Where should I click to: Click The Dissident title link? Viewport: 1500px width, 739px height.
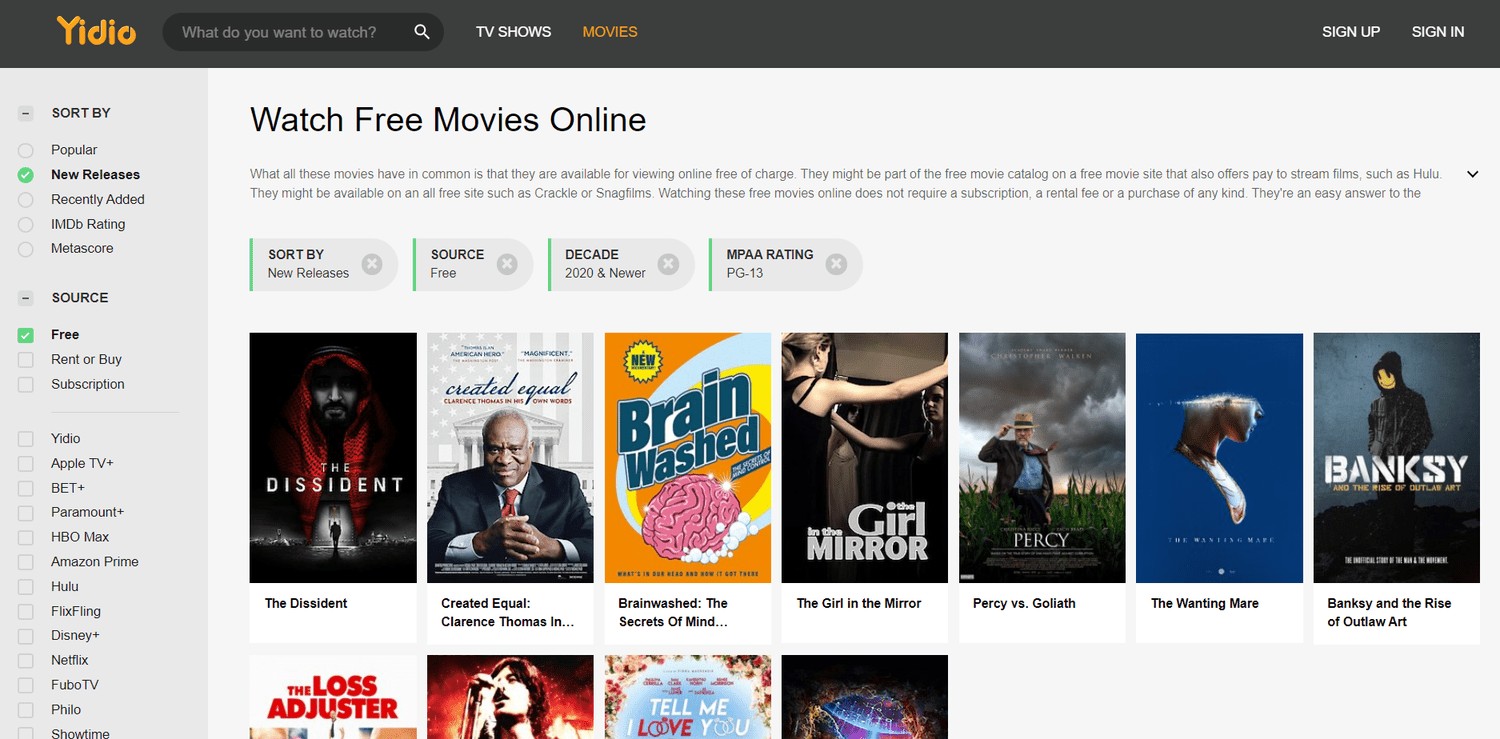pos(306,603)
